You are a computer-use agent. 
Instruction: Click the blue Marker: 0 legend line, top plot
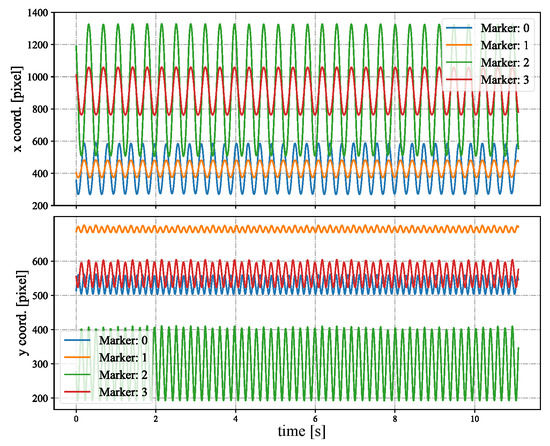click(459, 28)
